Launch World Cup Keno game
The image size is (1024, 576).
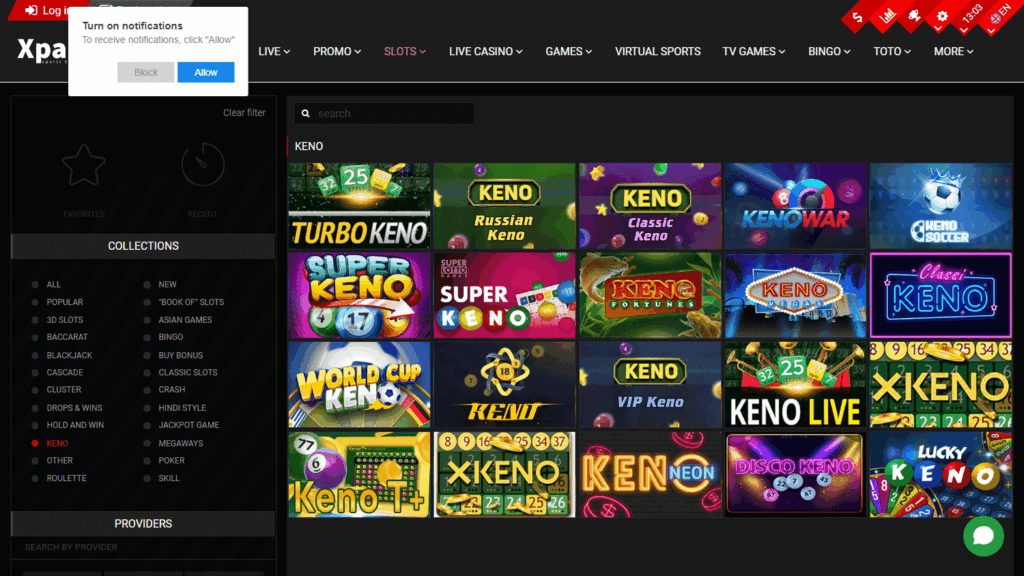[359, 385]
